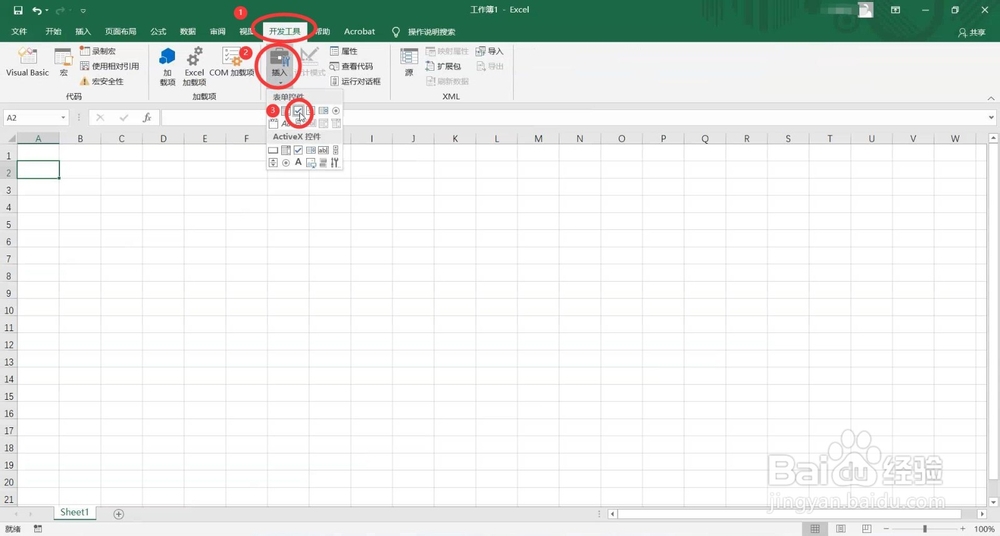Zoom out with minus button
This screenshot has width=1000, height=536.
tap(885, 529)
